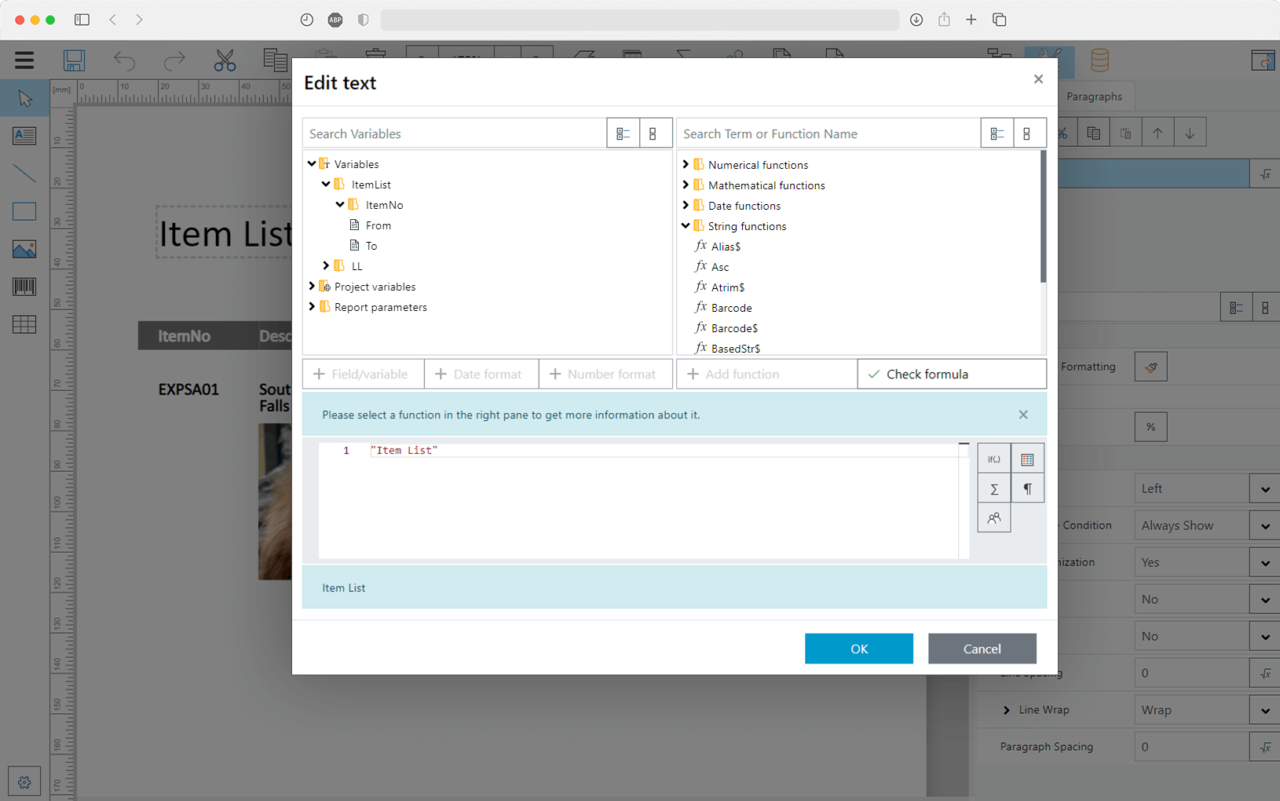Expand the Numerical functions category
Viewport: 1280px width, 801px height.
(x=686, y=164)
